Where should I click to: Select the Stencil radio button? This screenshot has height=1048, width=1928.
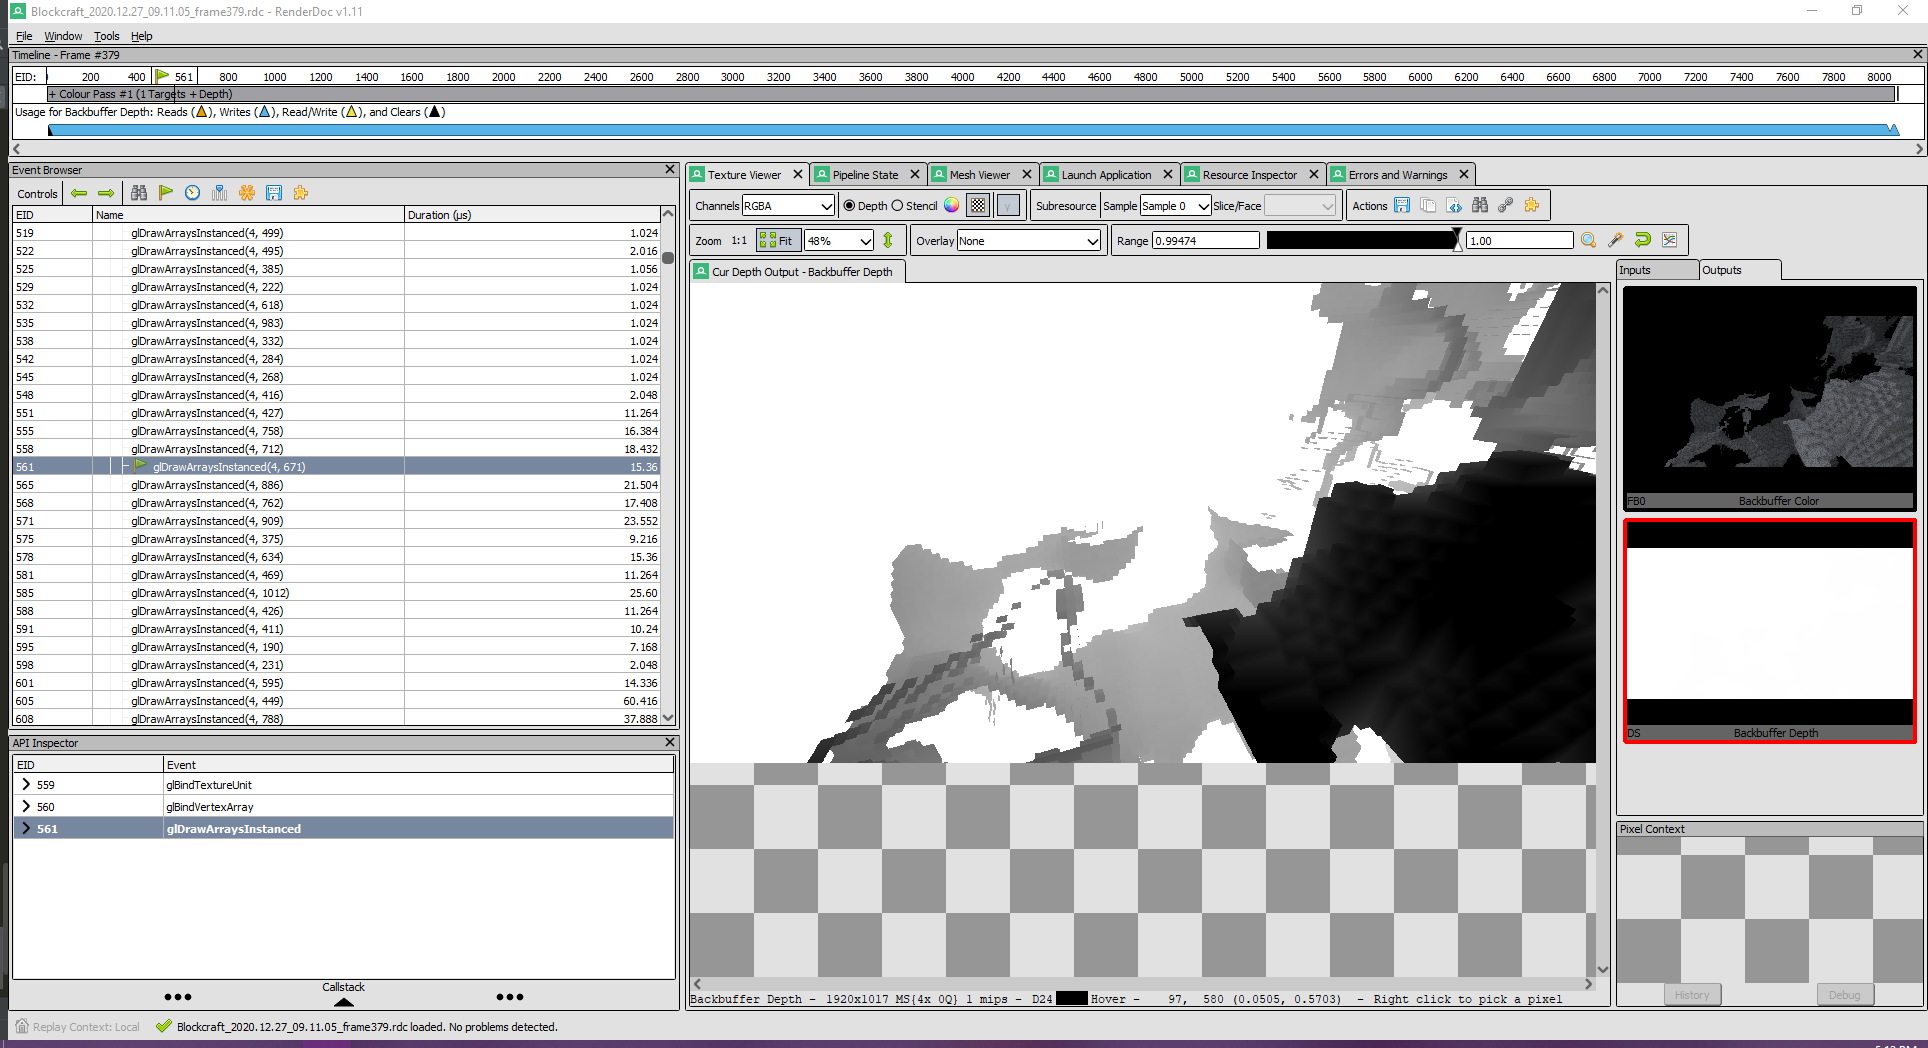(897, 205)
